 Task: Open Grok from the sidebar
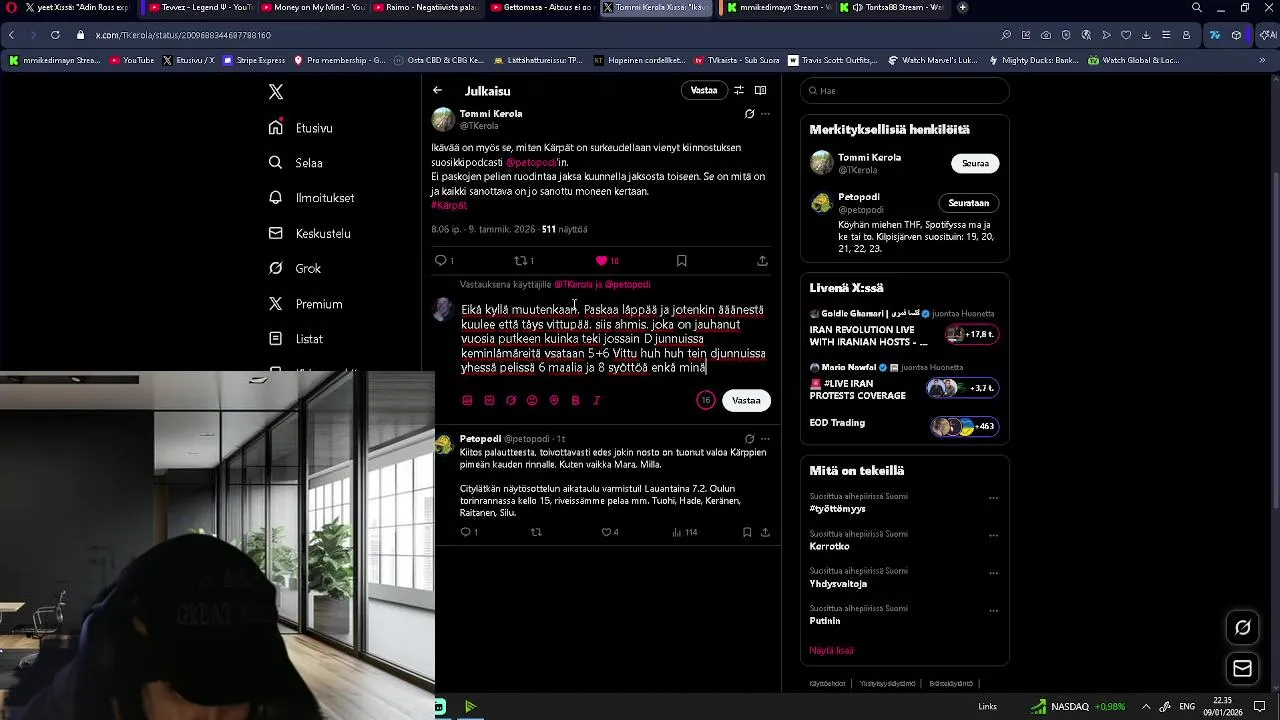294,268
